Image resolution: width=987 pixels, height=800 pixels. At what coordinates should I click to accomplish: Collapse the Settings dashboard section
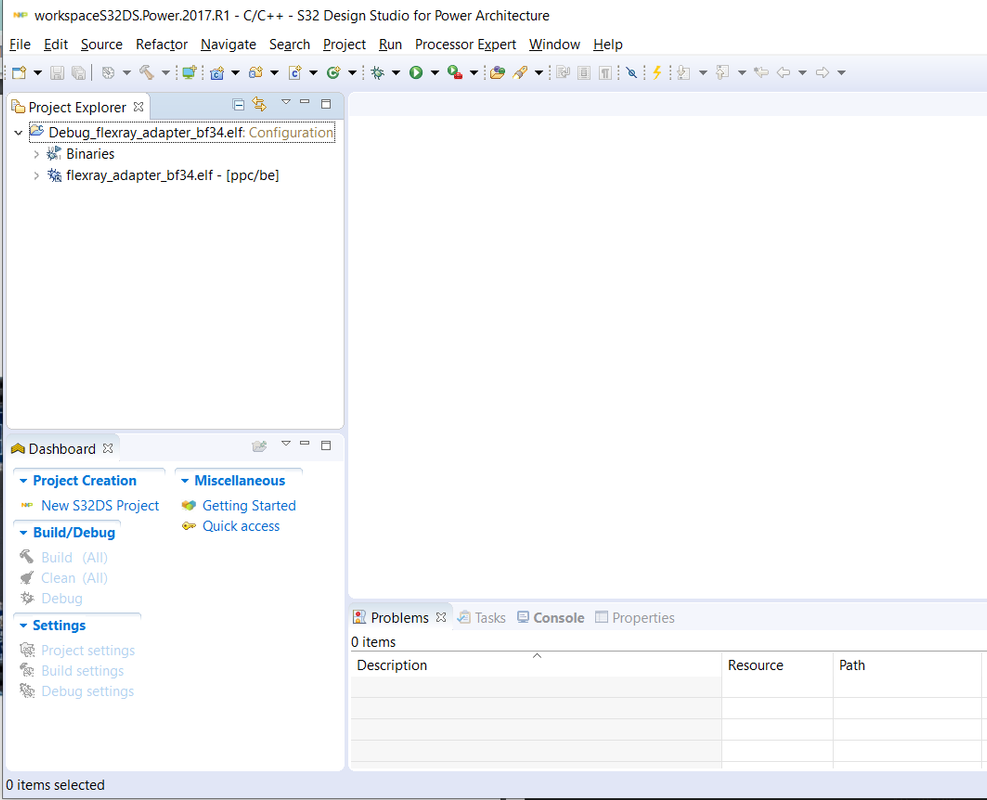point(23,626)
